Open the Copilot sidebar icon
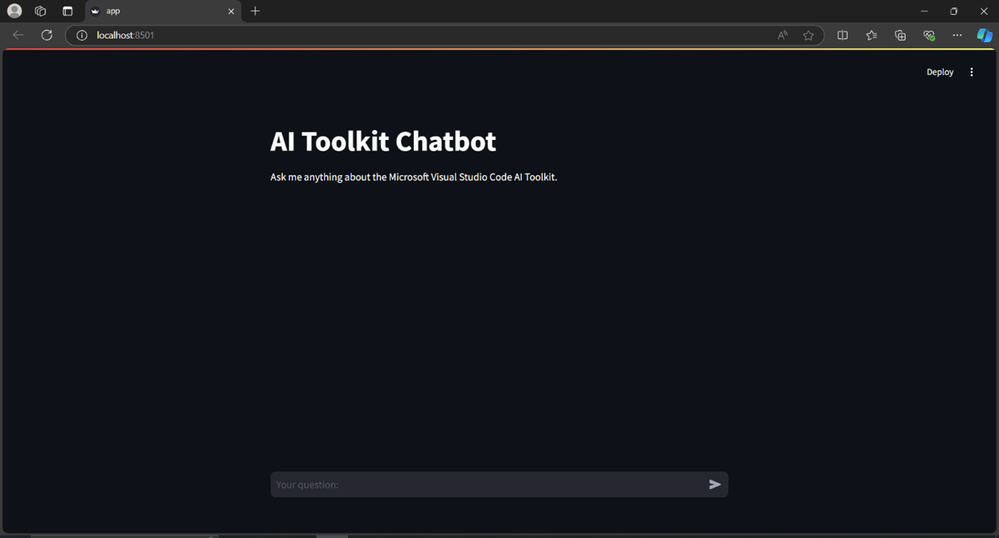 click(984, 35)
